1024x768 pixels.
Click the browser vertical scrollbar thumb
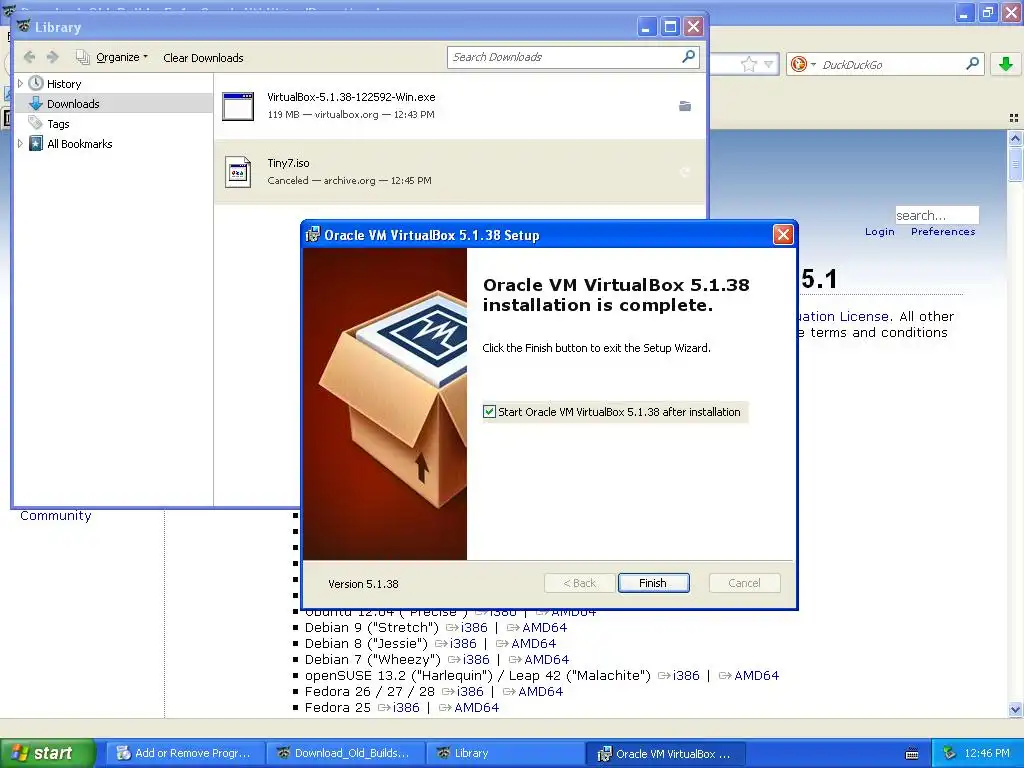1015,163
